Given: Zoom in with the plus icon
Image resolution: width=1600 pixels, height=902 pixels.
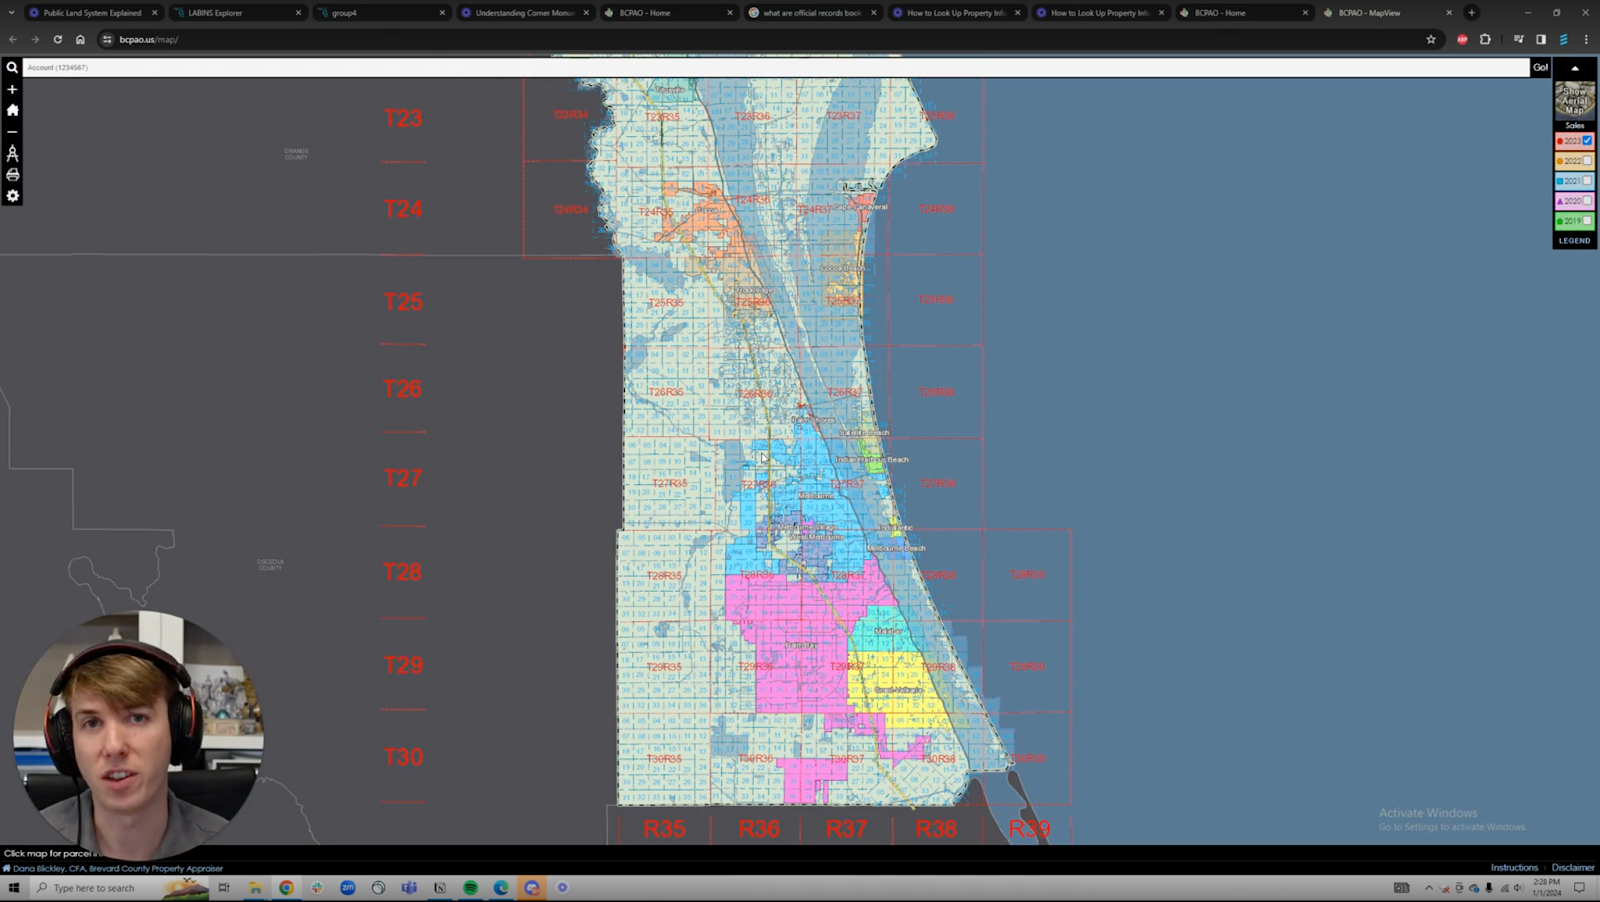Looking at the screenshot, I should coord(12,90).
